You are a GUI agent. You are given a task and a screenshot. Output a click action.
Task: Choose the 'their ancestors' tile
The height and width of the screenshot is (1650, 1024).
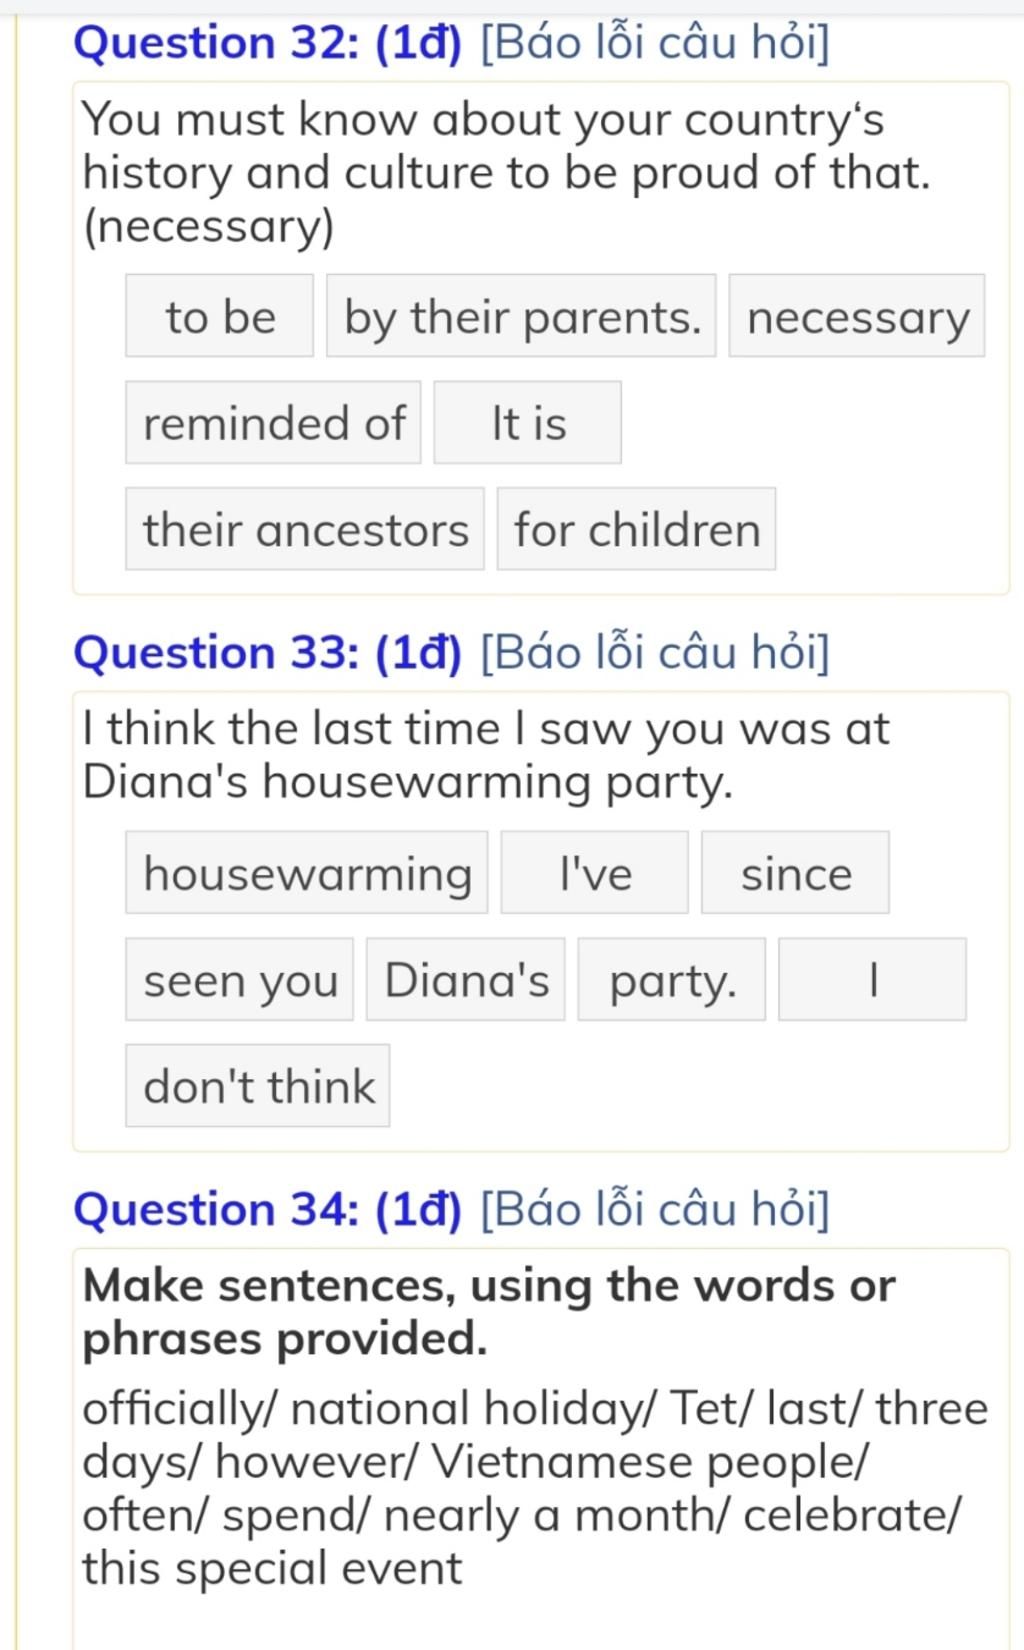(x=305, y=529)
